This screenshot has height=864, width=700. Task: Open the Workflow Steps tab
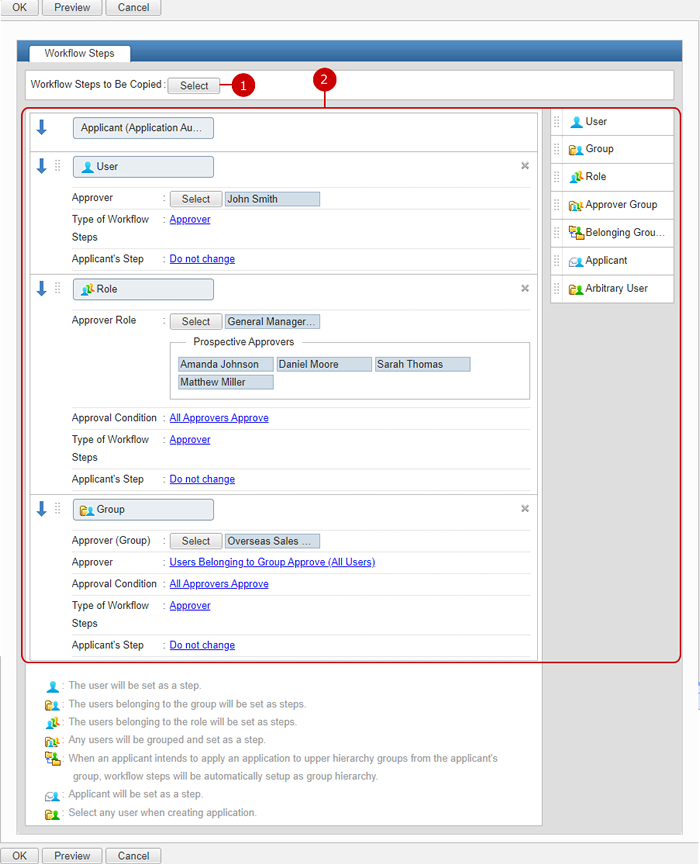point(79,53)
